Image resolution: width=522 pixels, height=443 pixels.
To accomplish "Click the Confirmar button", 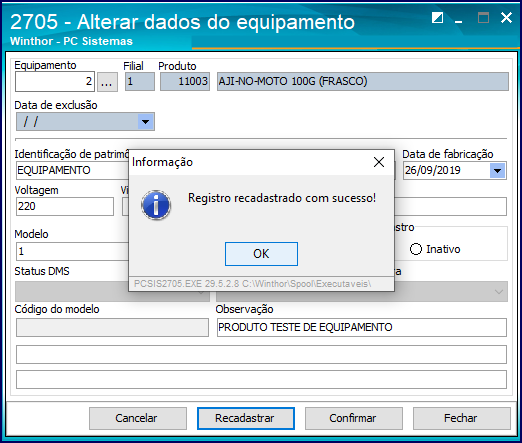I will 354,418.
